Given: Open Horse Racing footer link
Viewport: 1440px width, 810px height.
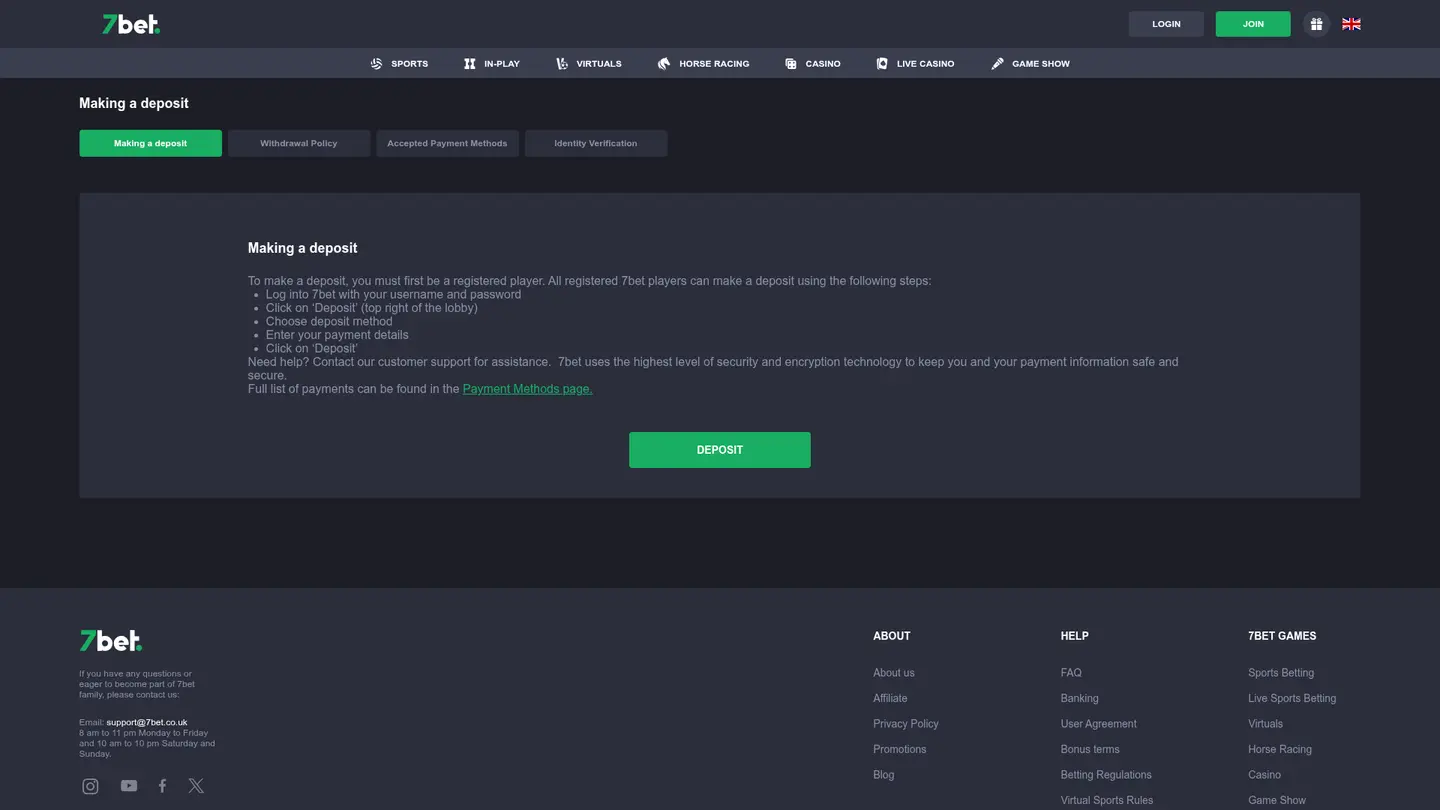Looking at the screenshot, I should tap(1280, 749).
